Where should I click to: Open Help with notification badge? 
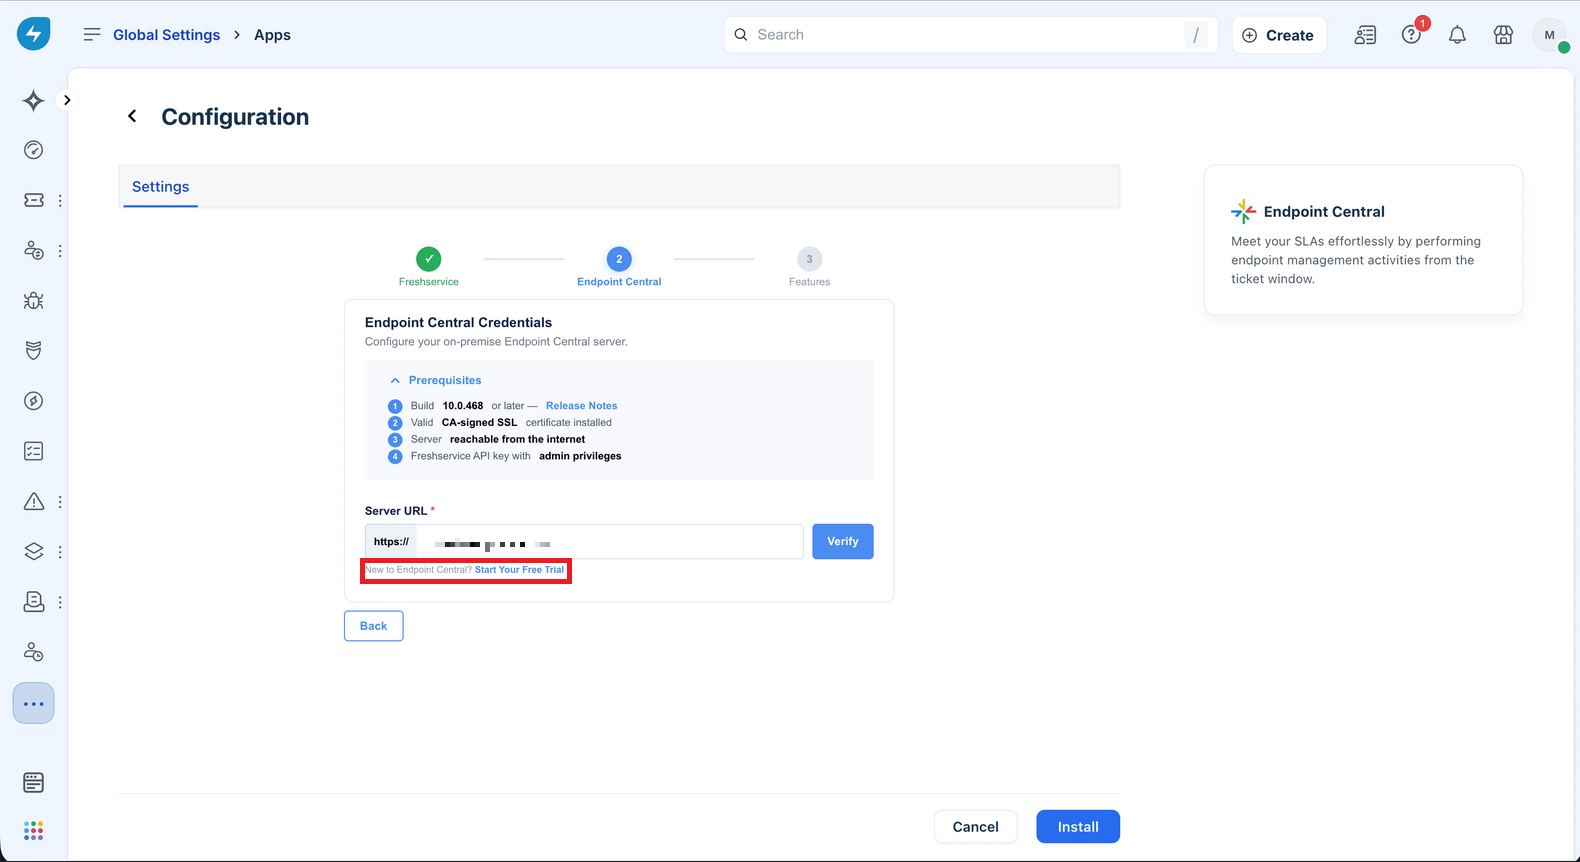(1411, 35)
